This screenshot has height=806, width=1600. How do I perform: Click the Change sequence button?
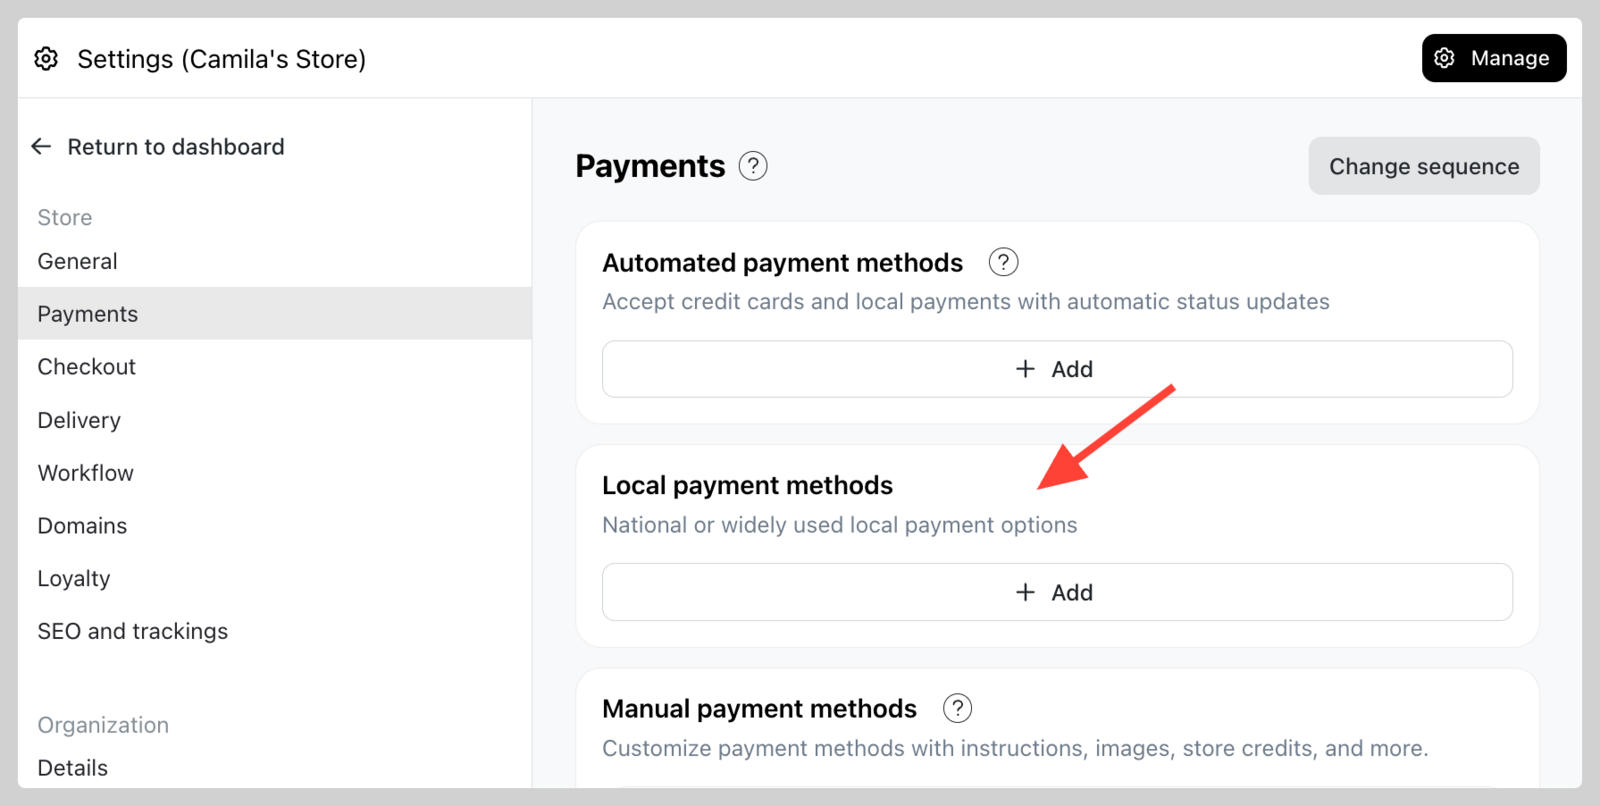tap(1424, 166)
